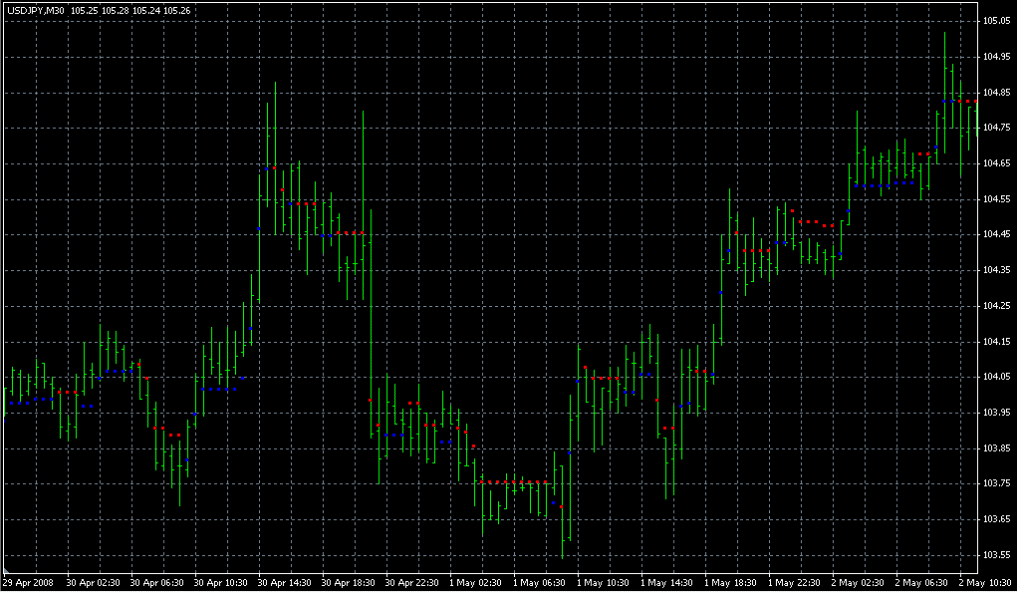Click the 1 May 14:30 time label
Screen dimensions: 1017x593
pos(668,582)
